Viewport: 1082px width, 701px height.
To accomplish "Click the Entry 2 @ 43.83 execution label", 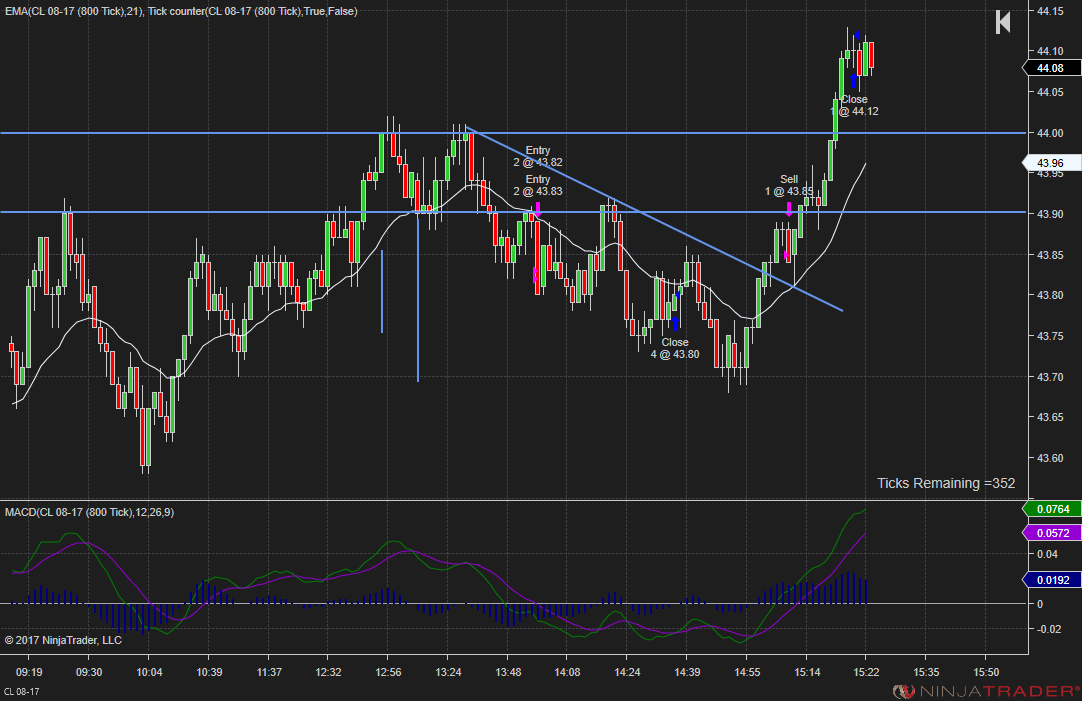I will (x=538, y=185).
